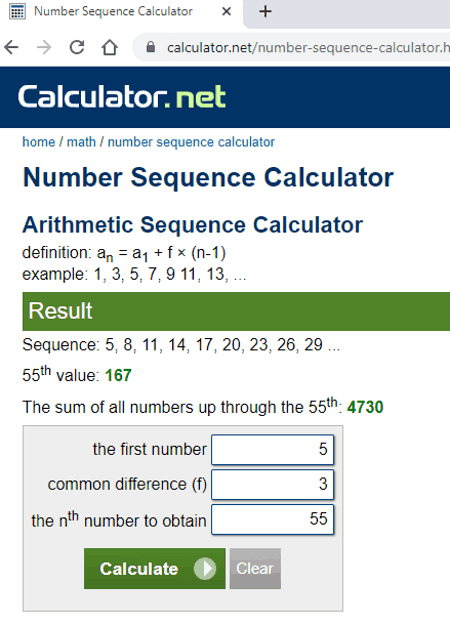The width and height of the screenshot is (450, 626).
Task: Open the home breadcrumb link
Action: tap(39, 142)
